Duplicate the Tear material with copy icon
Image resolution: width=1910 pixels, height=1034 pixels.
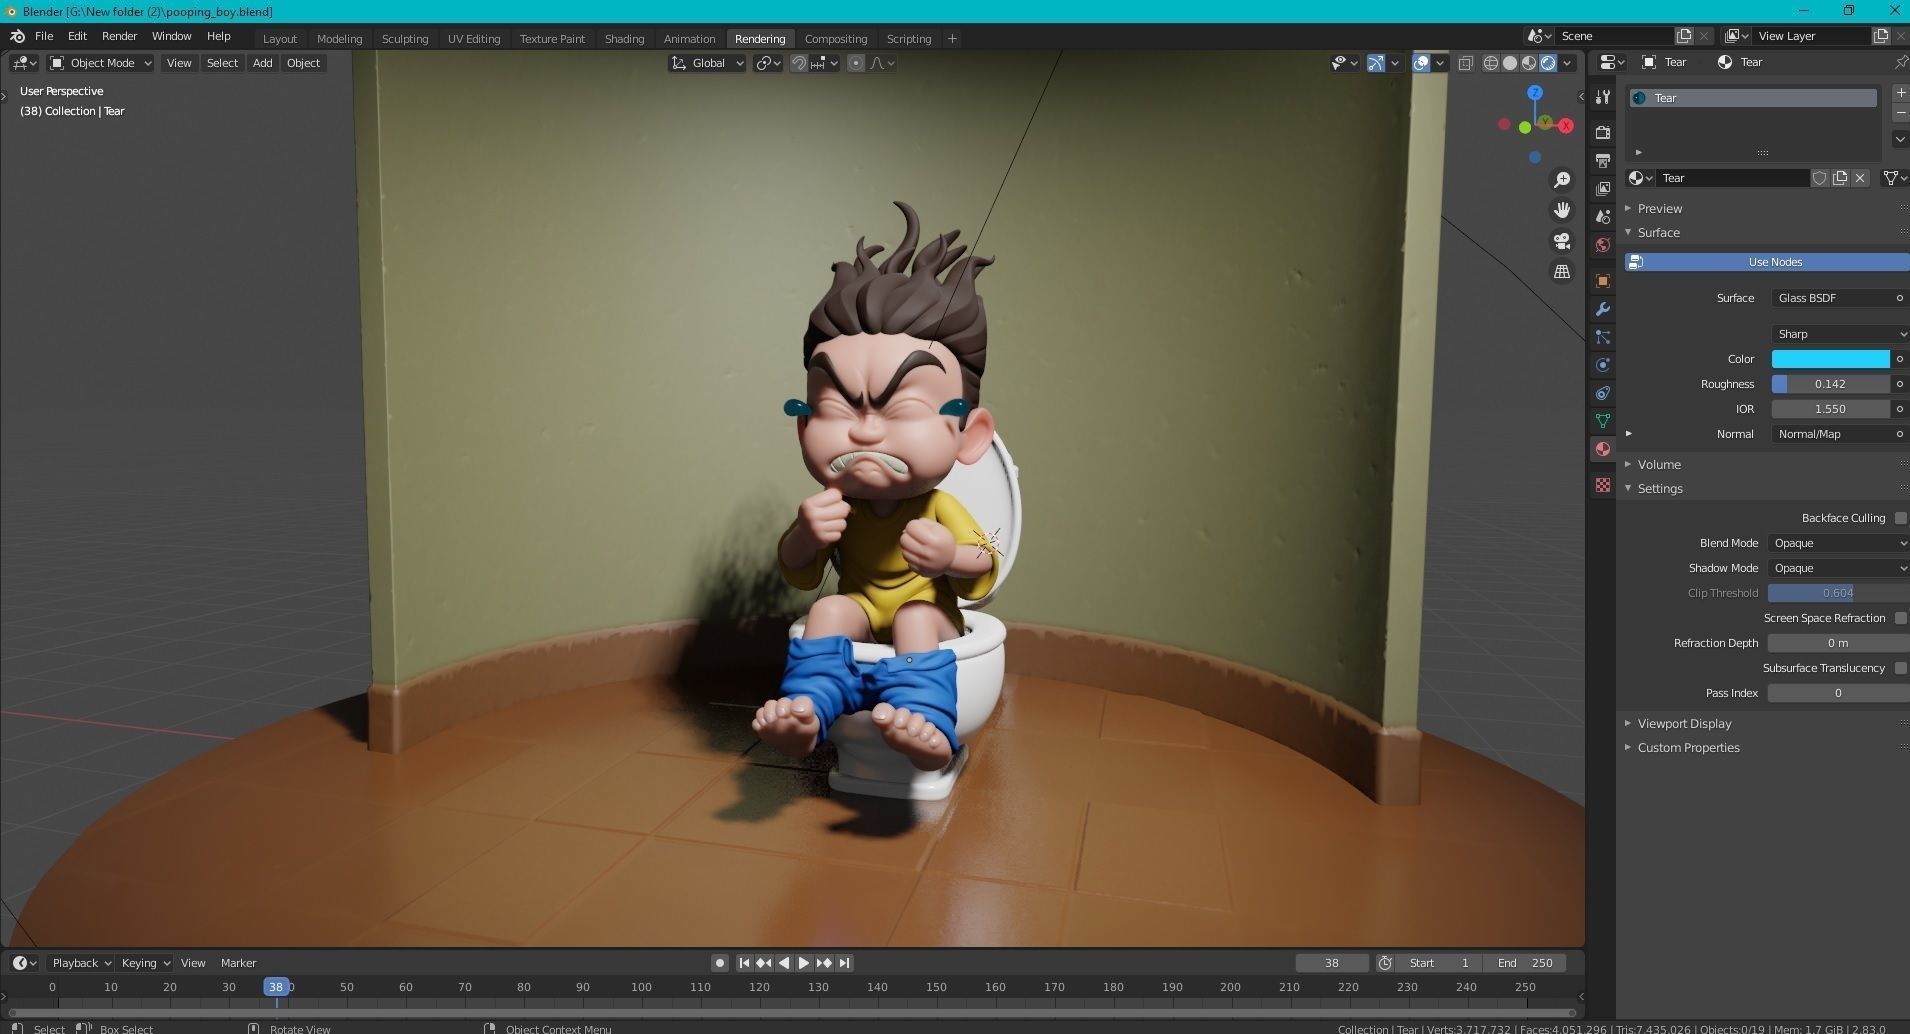click(x=1840, y=178)
